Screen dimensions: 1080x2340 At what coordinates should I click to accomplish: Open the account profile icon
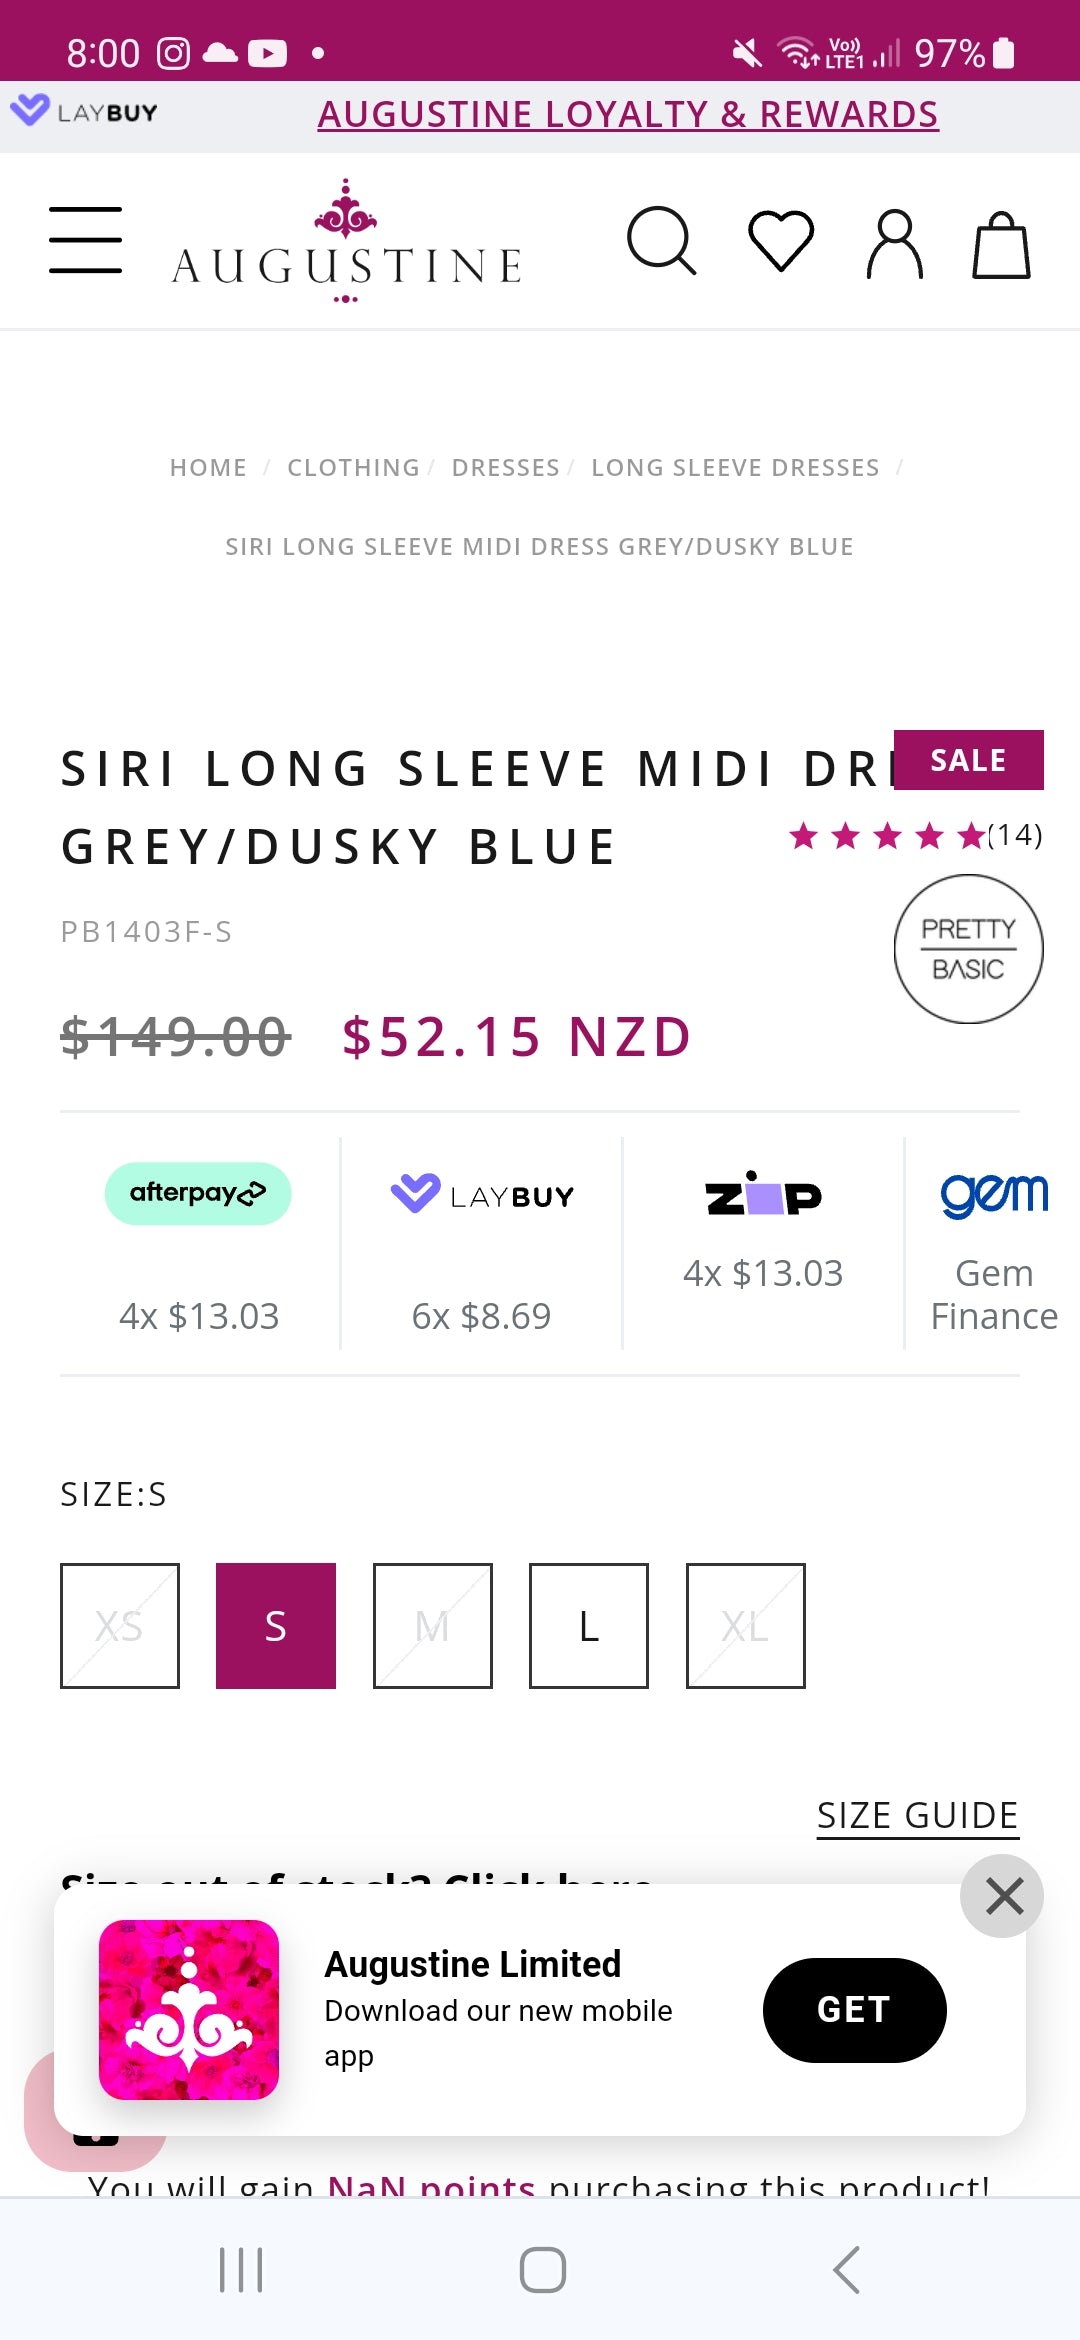tap(894, 243)
